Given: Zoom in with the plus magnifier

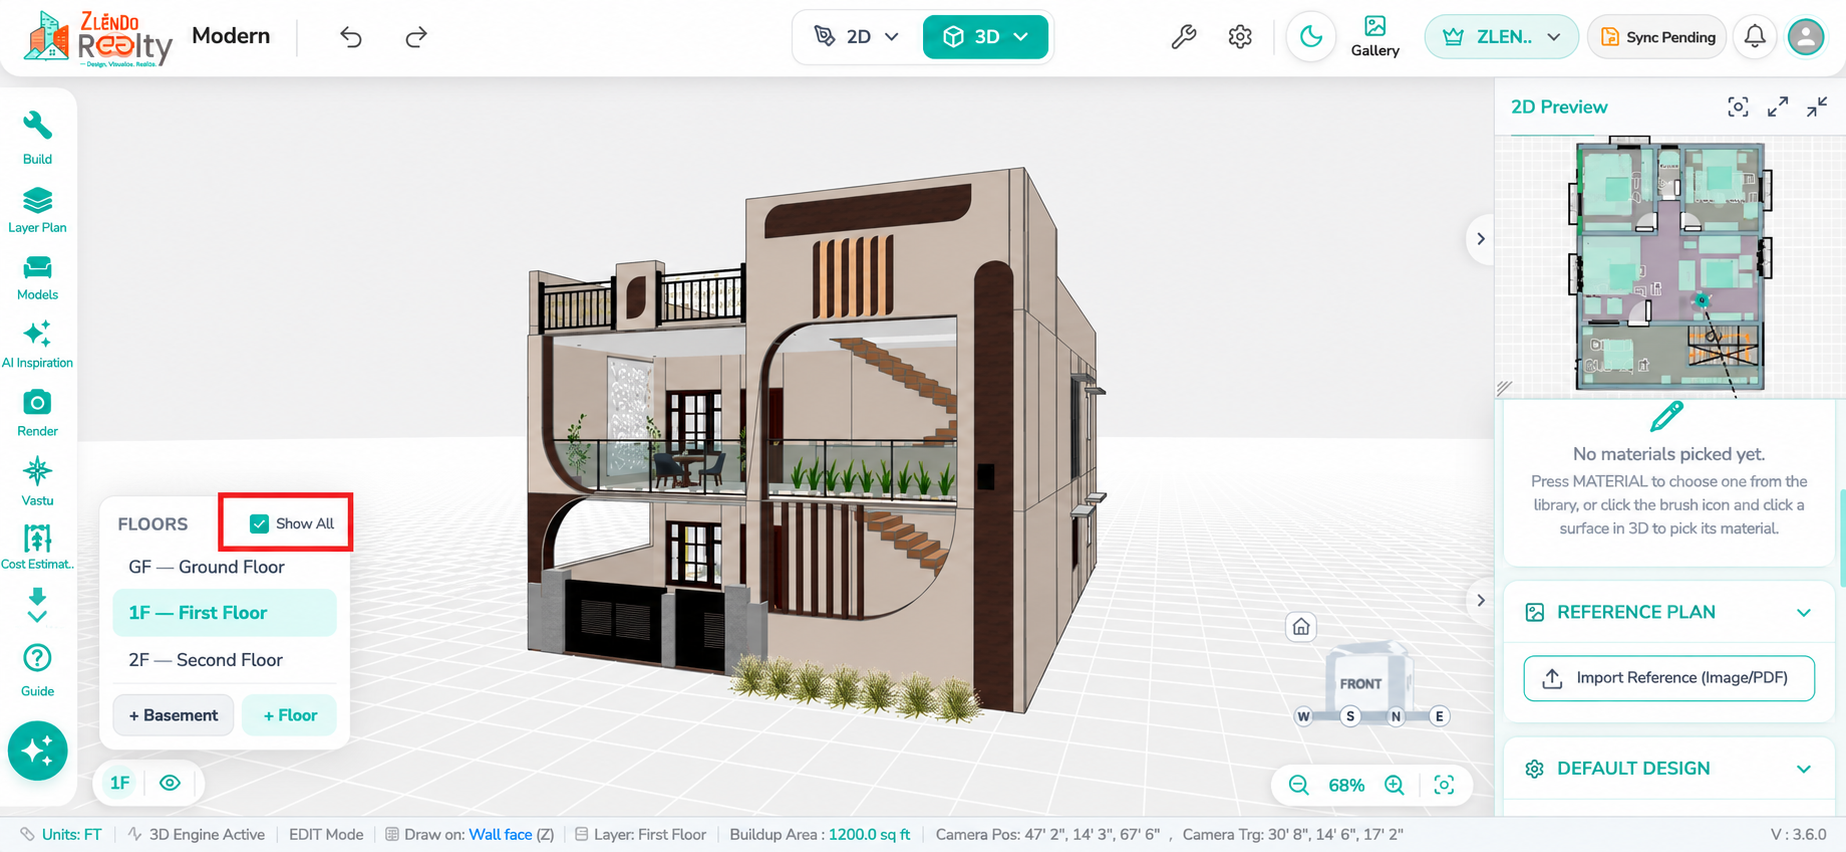Looking at the screenshot, I should point(1395,785).
